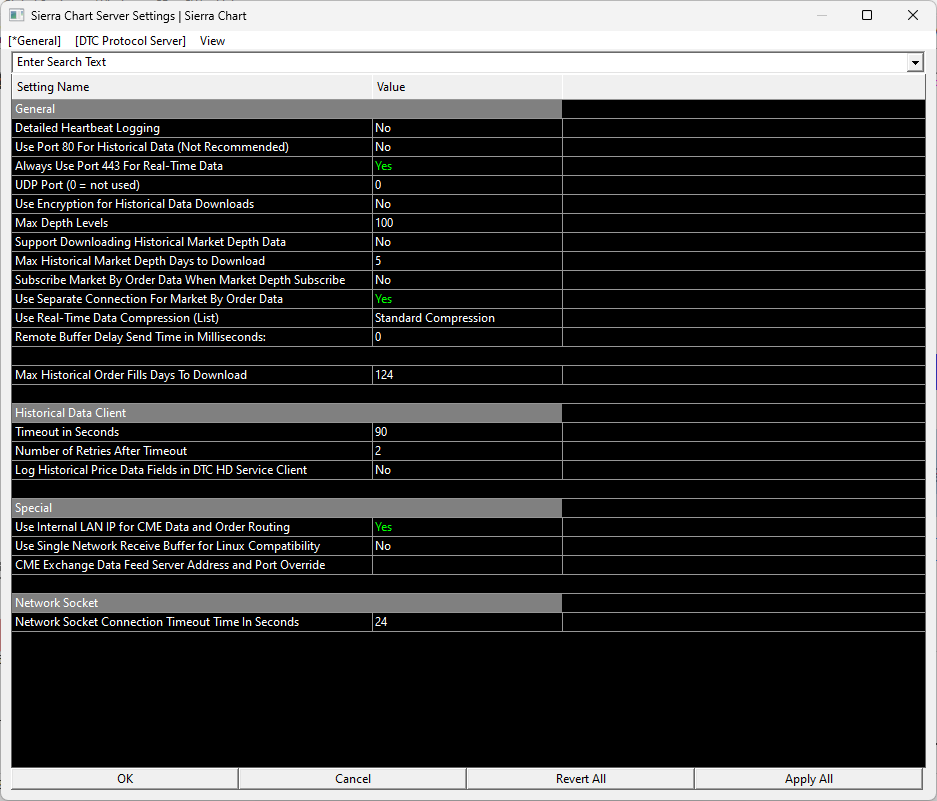
Task: Expand the search text dropdown arrow
Action: (915, 62)
